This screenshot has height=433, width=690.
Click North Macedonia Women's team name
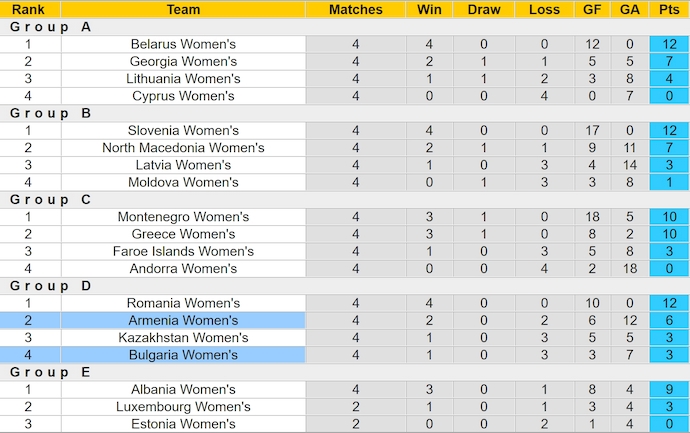183,148
